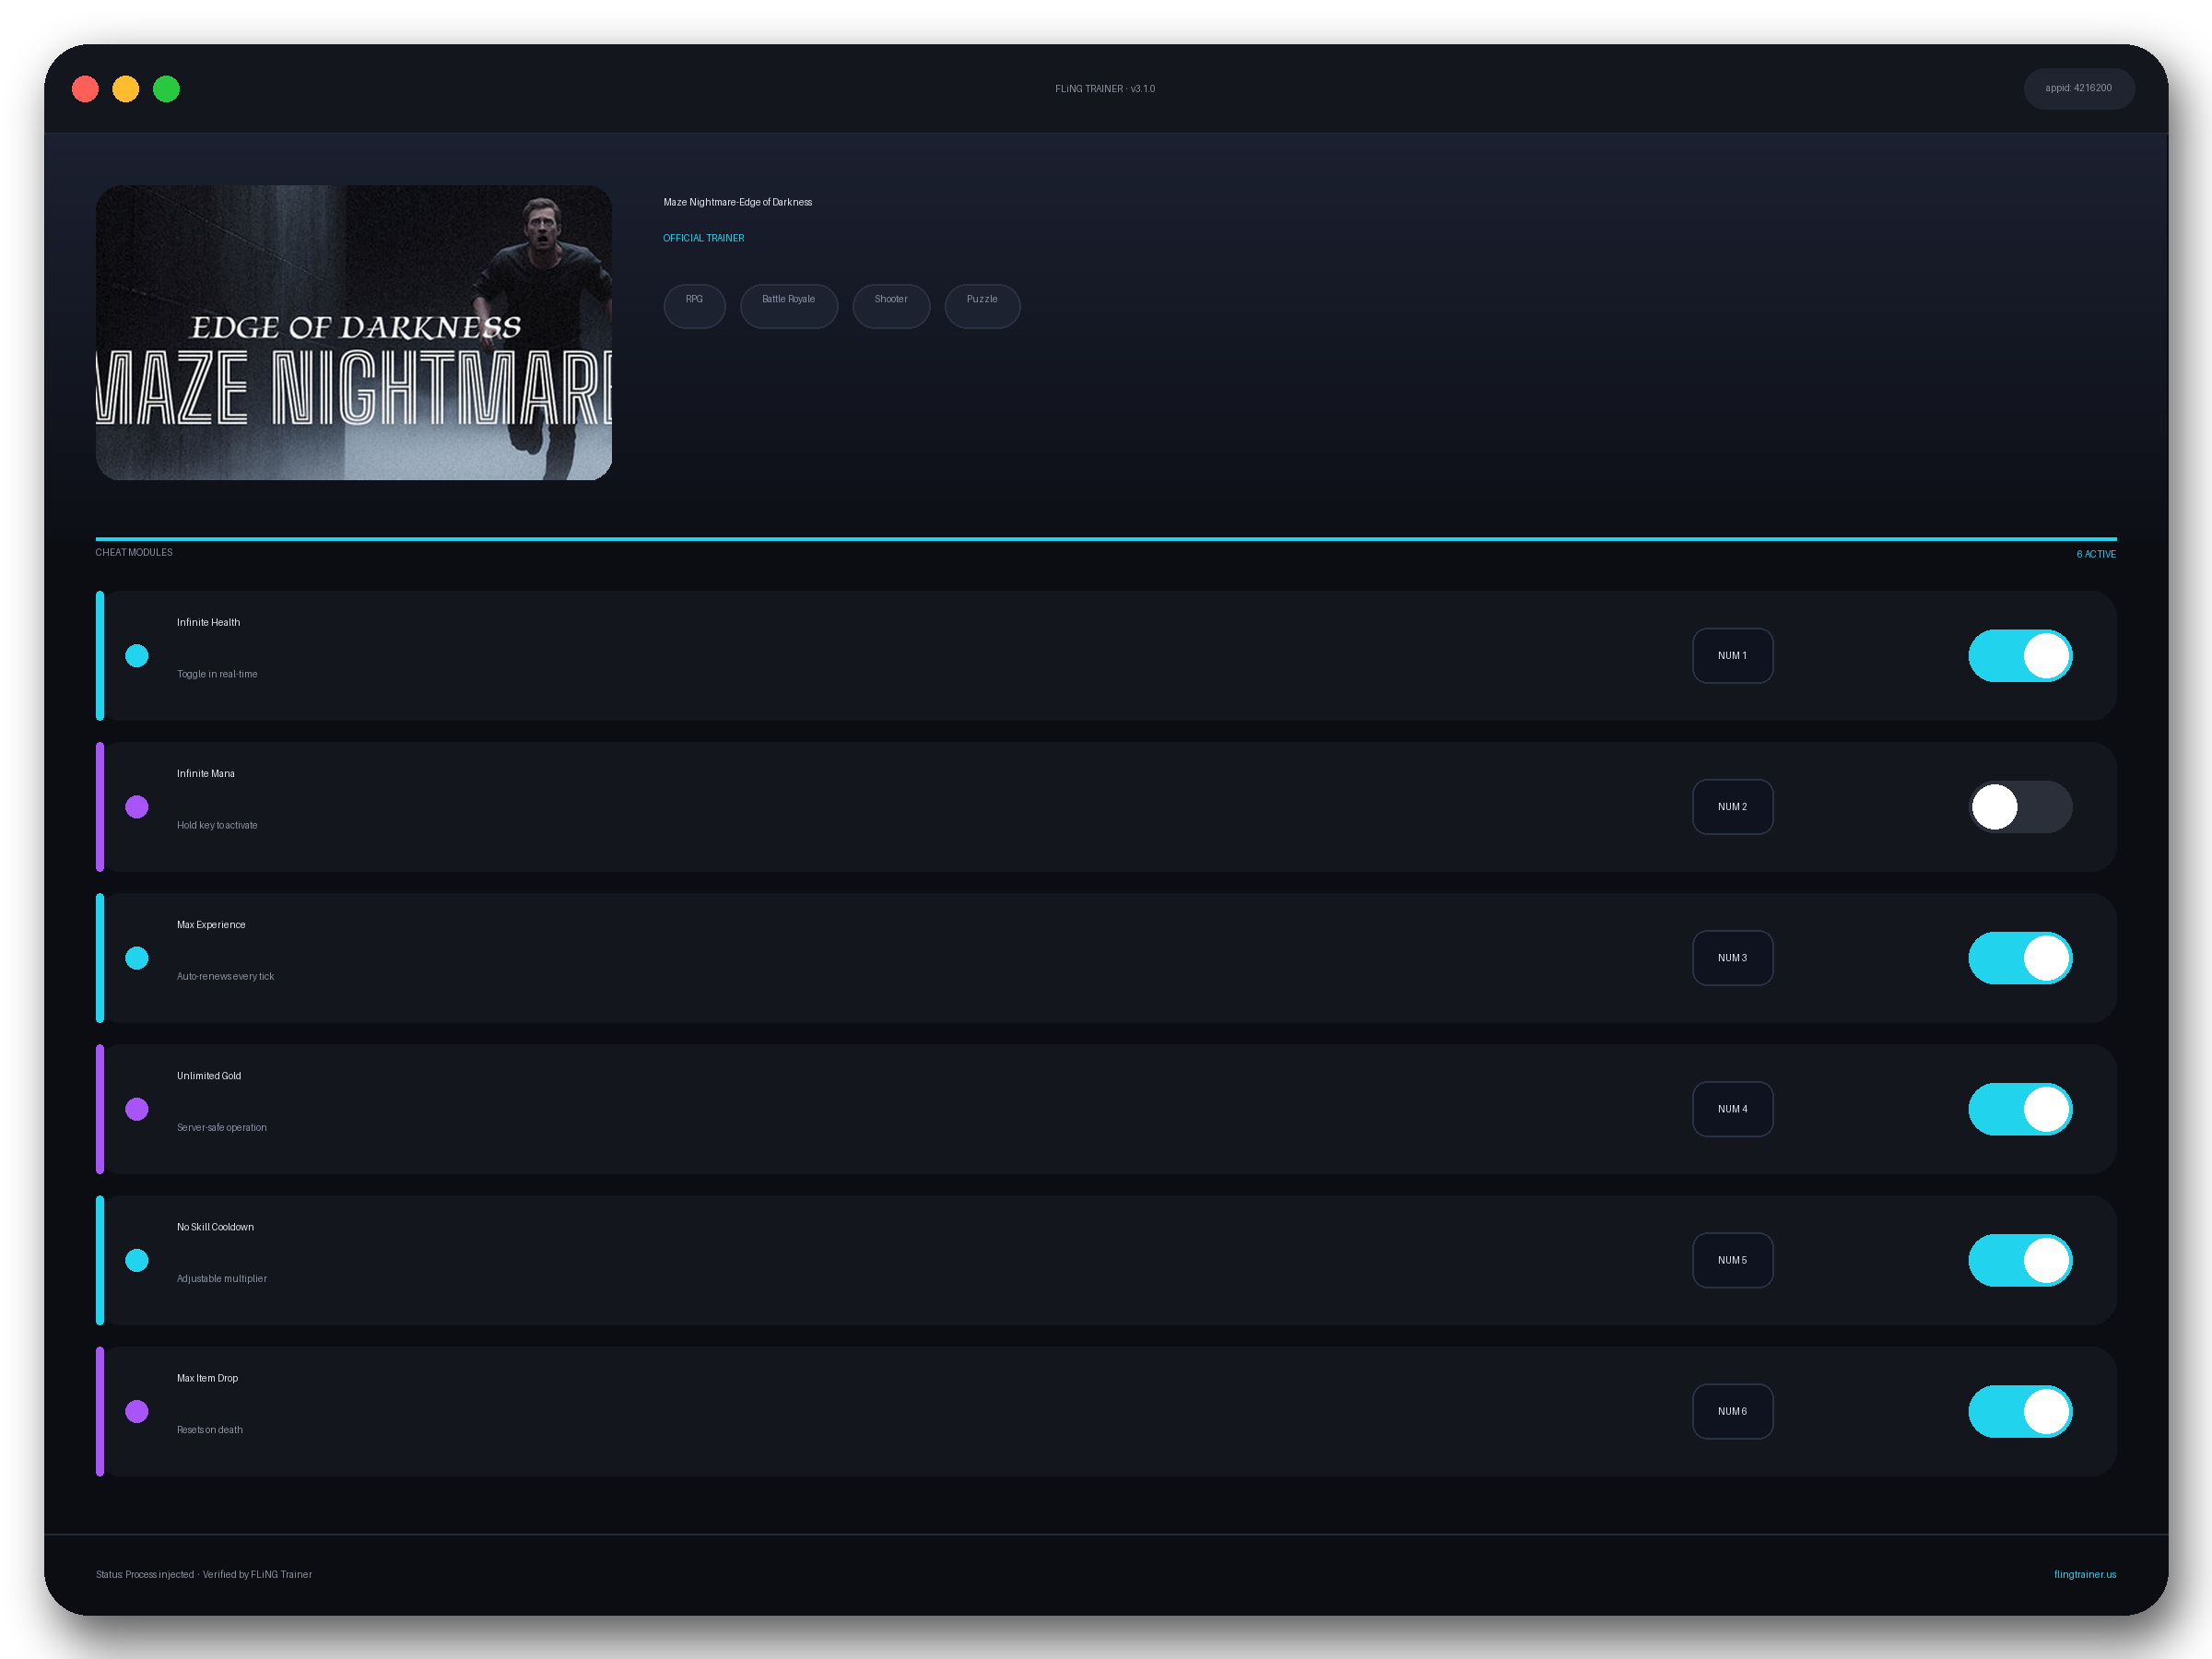The width and height of the screenshot is (2212, 1659).
Task: Click the appid 4216200 badge
Action: tap(2078, 88)
